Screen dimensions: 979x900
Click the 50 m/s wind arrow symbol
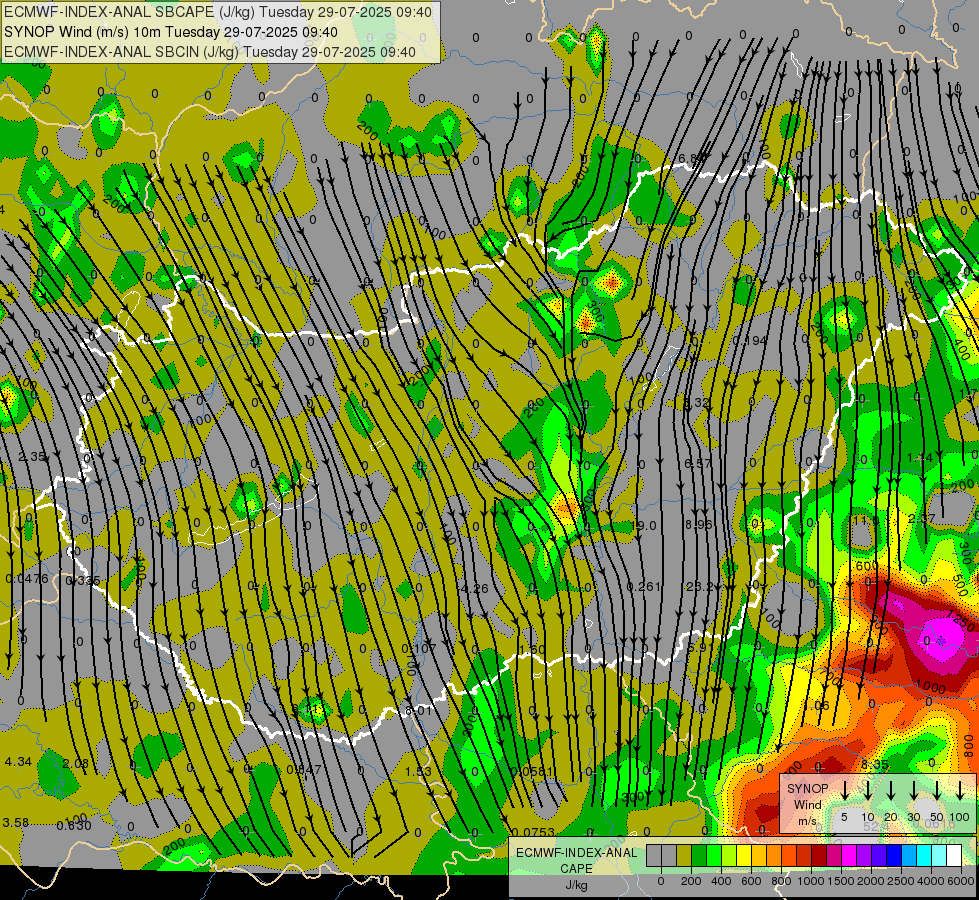[x=937, y=790]
